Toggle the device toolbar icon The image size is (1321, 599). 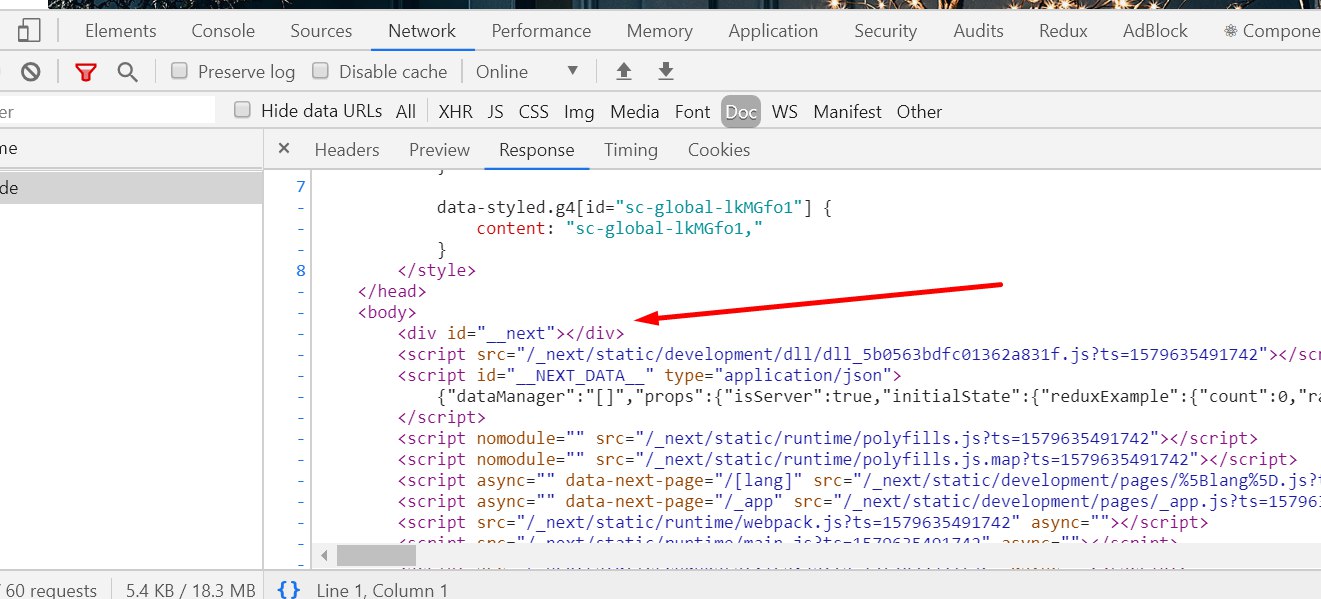(x=30, y=31)
